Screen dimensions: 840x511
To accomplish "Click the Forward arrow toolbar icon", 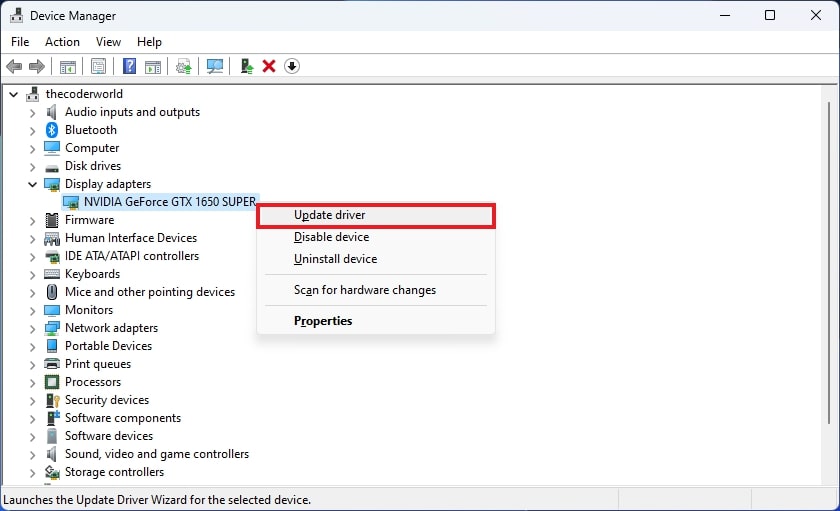I will coord(36,66).
